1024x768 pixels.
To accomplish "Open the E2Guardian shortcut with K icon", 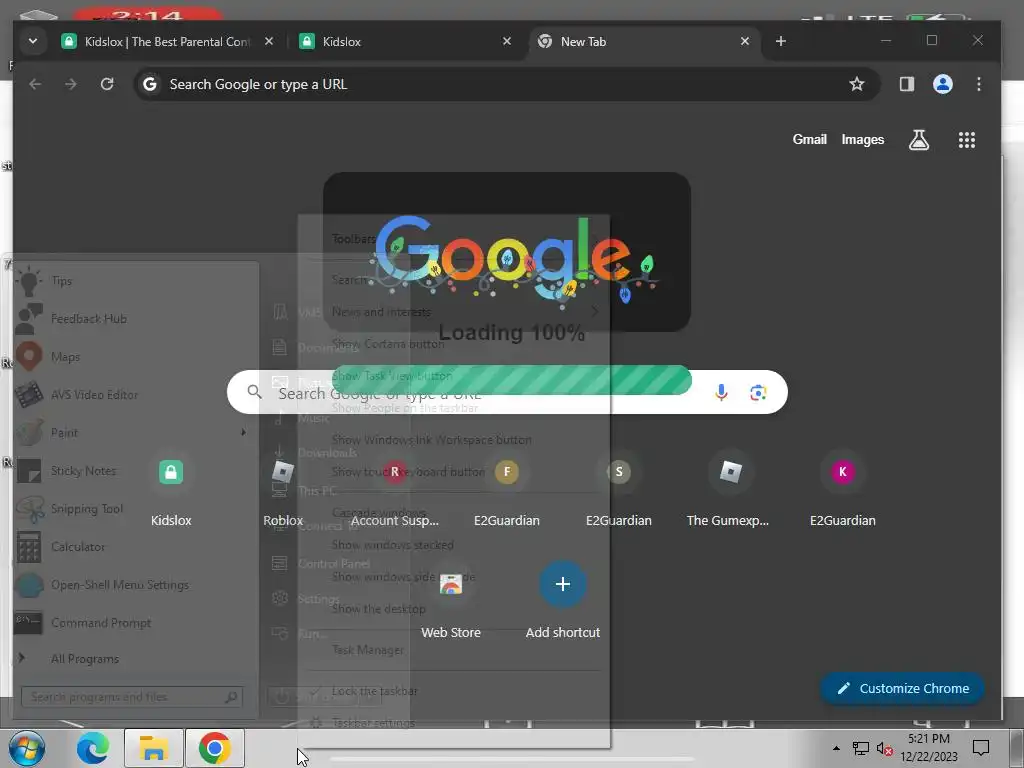I will point(842,490).
